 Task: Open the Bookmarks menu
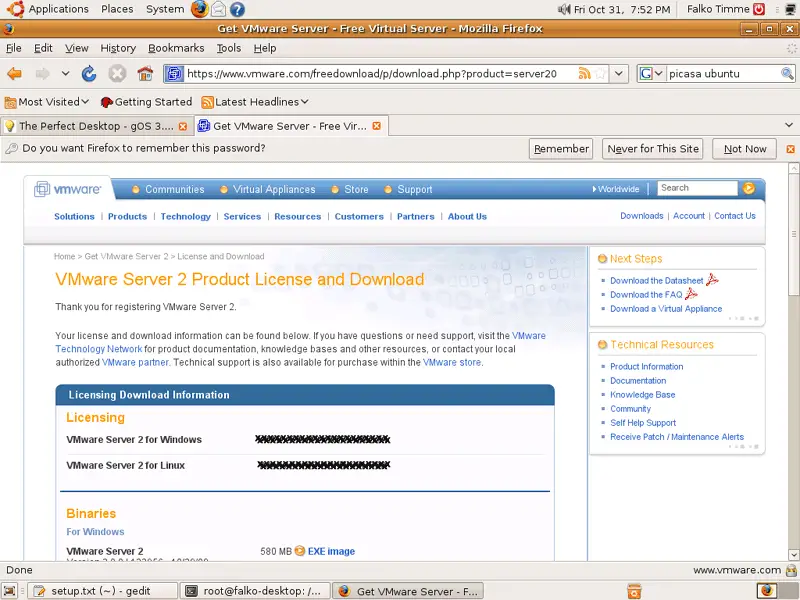click(x=176, y=48)
